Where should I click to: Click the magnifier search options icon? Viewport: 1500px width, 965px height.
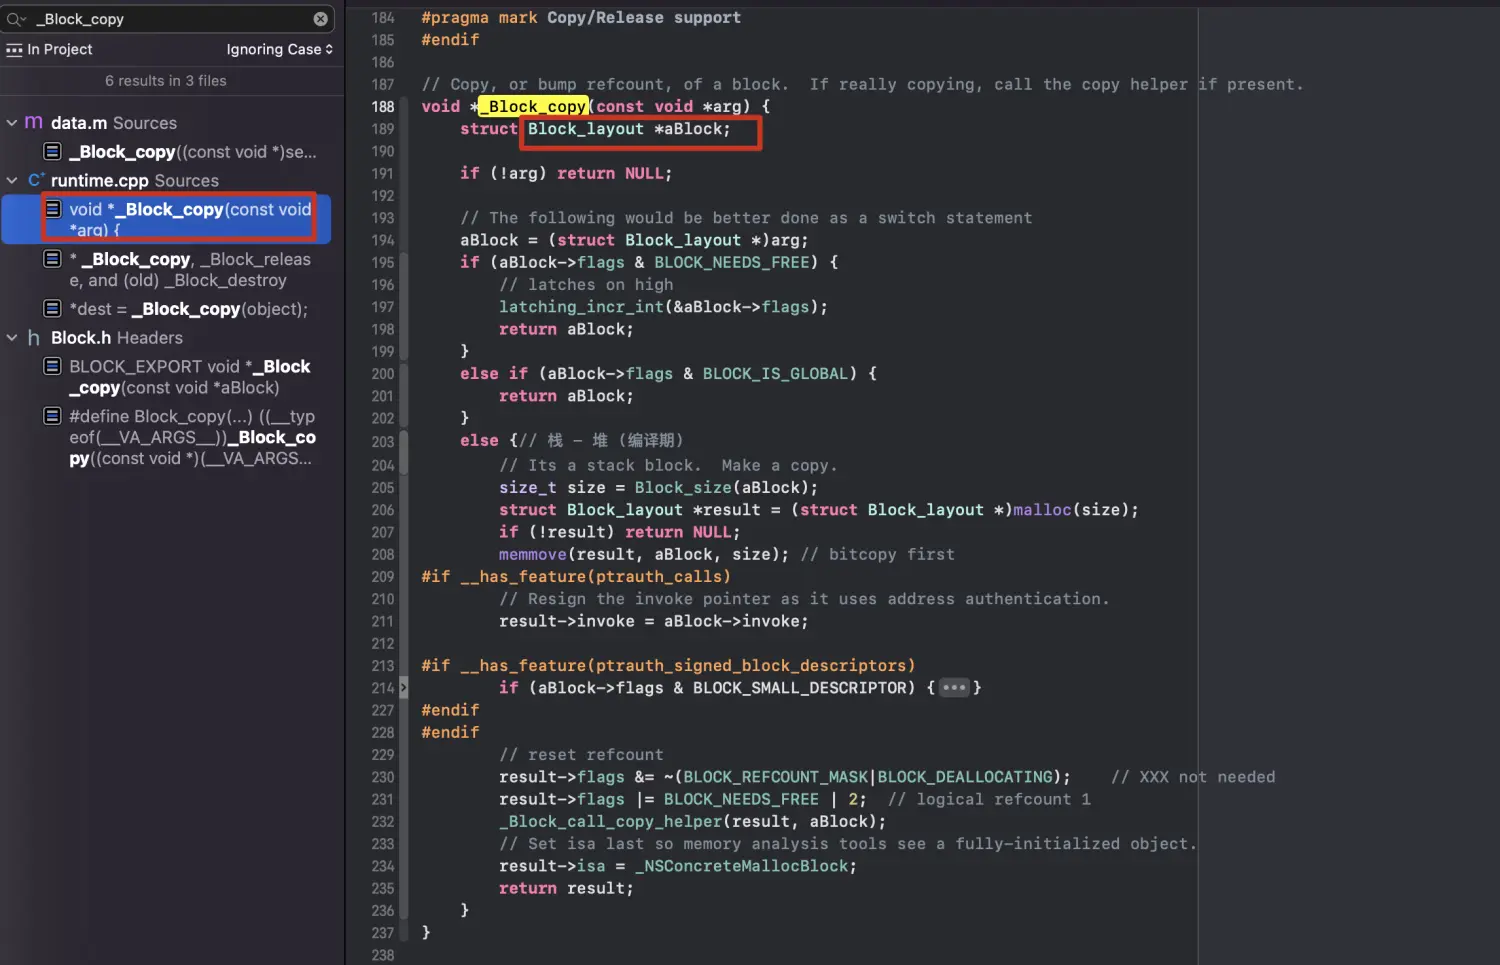(16, 19)
